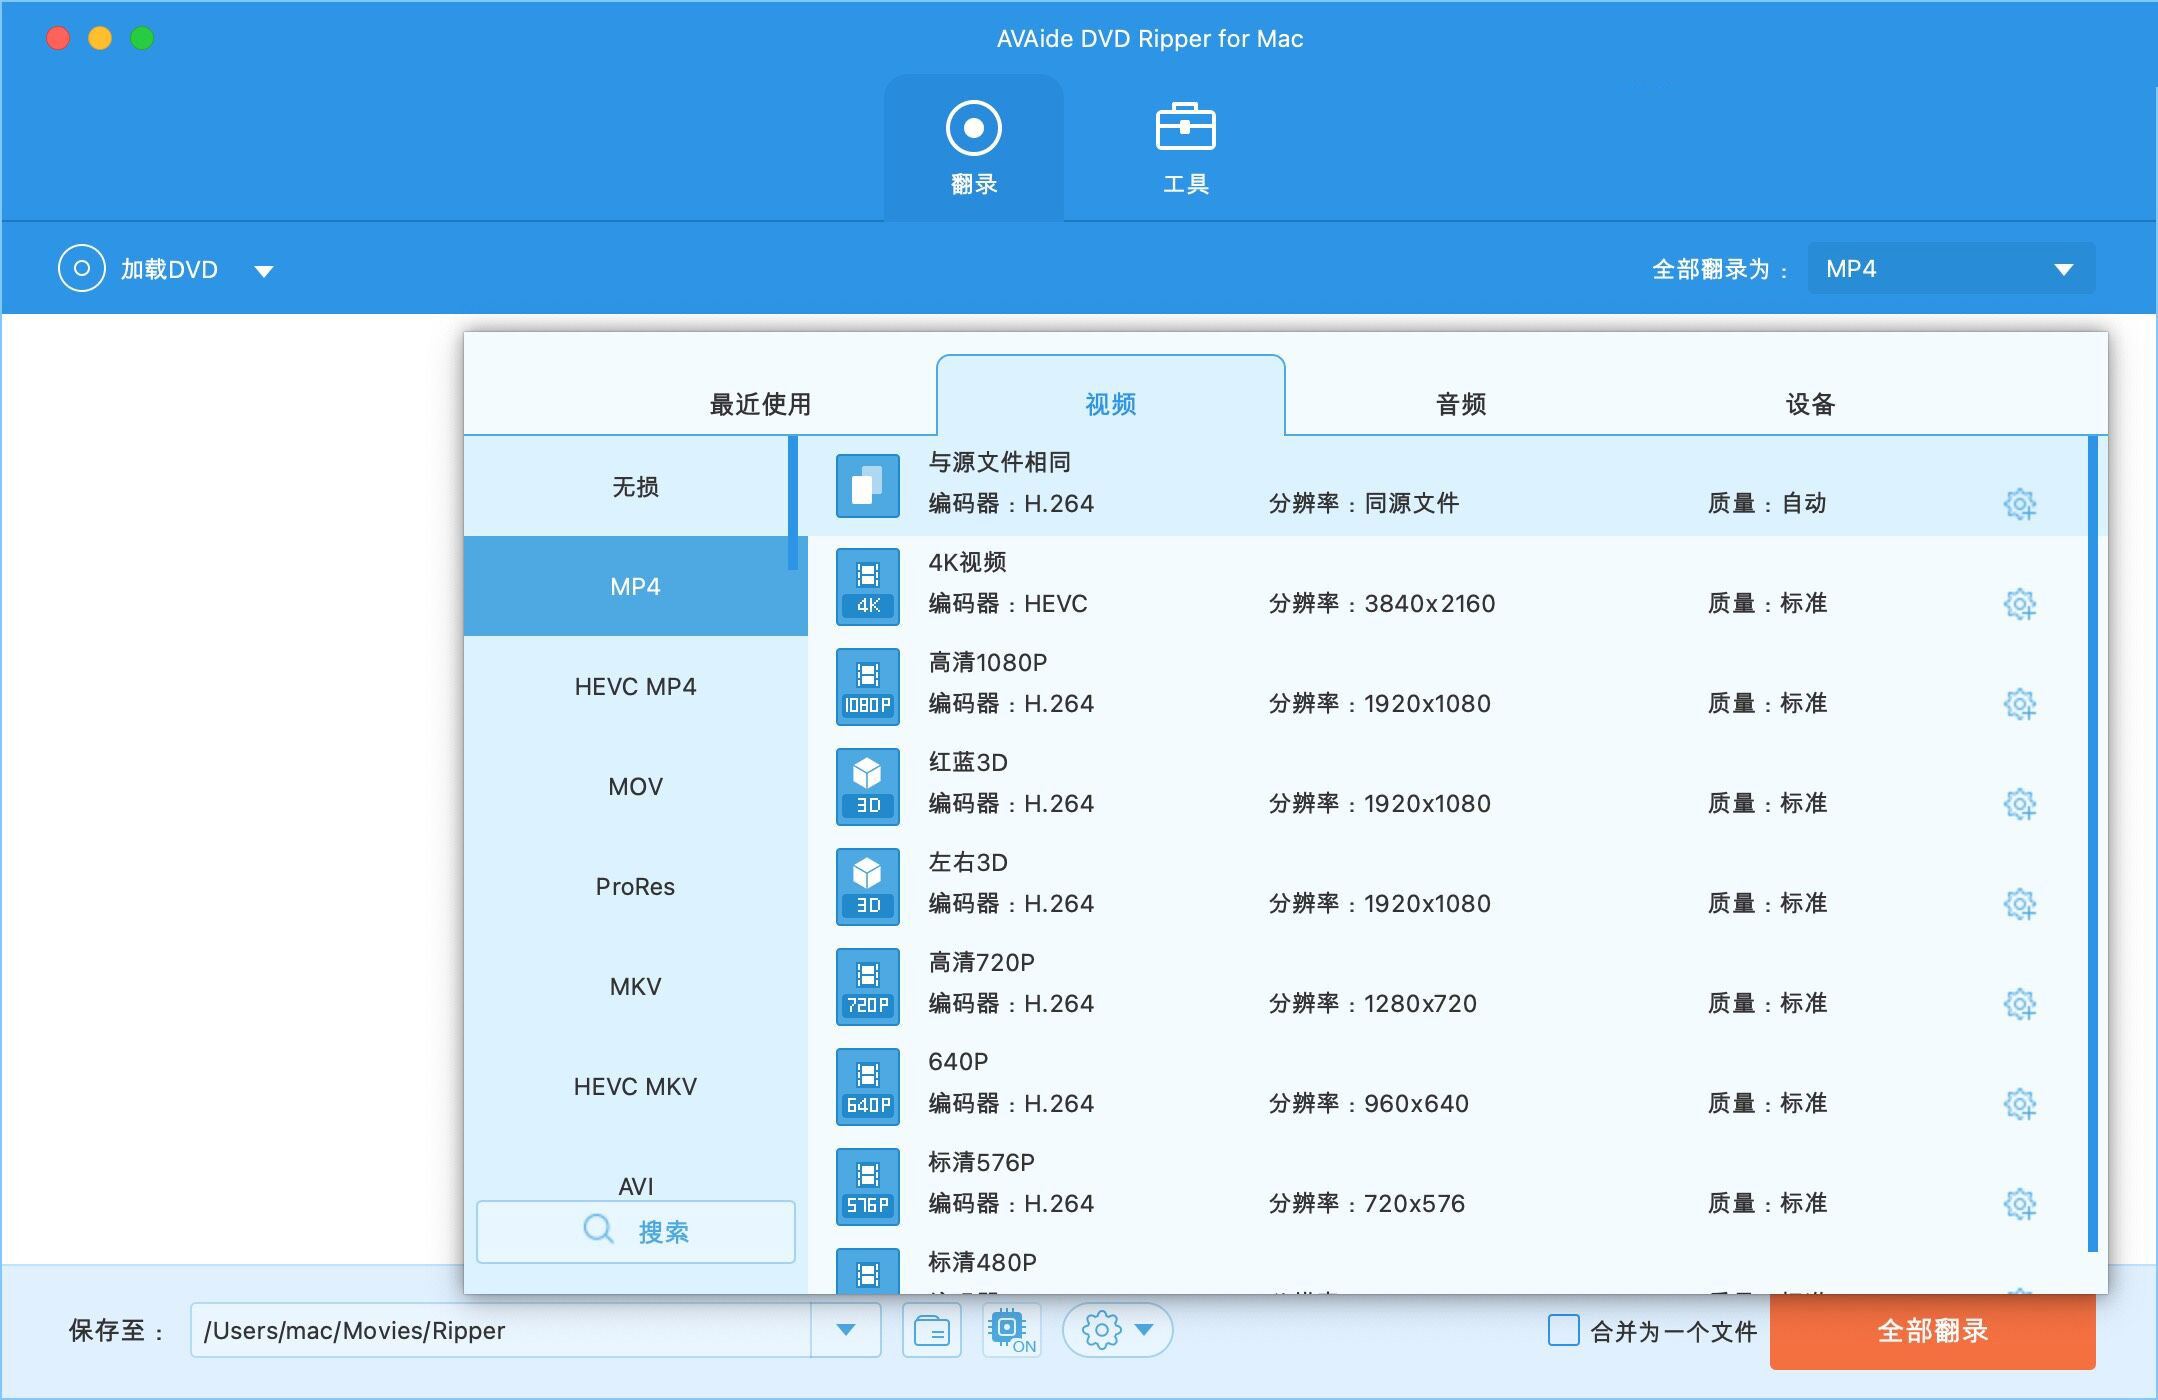Select the 4K视频 preset title
Viewport: 2158px width, 1400px height.
tap(967, 562)
